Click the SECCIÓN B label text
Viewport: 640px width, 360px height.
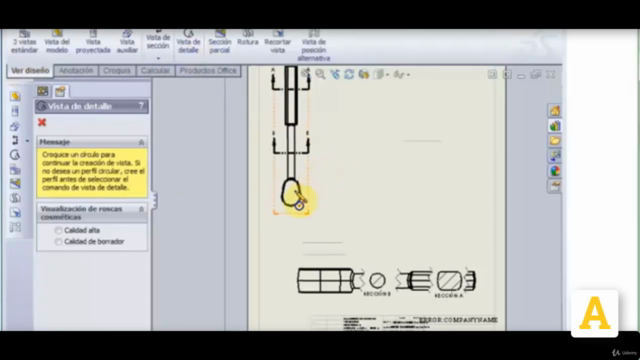tap(377, 294)
